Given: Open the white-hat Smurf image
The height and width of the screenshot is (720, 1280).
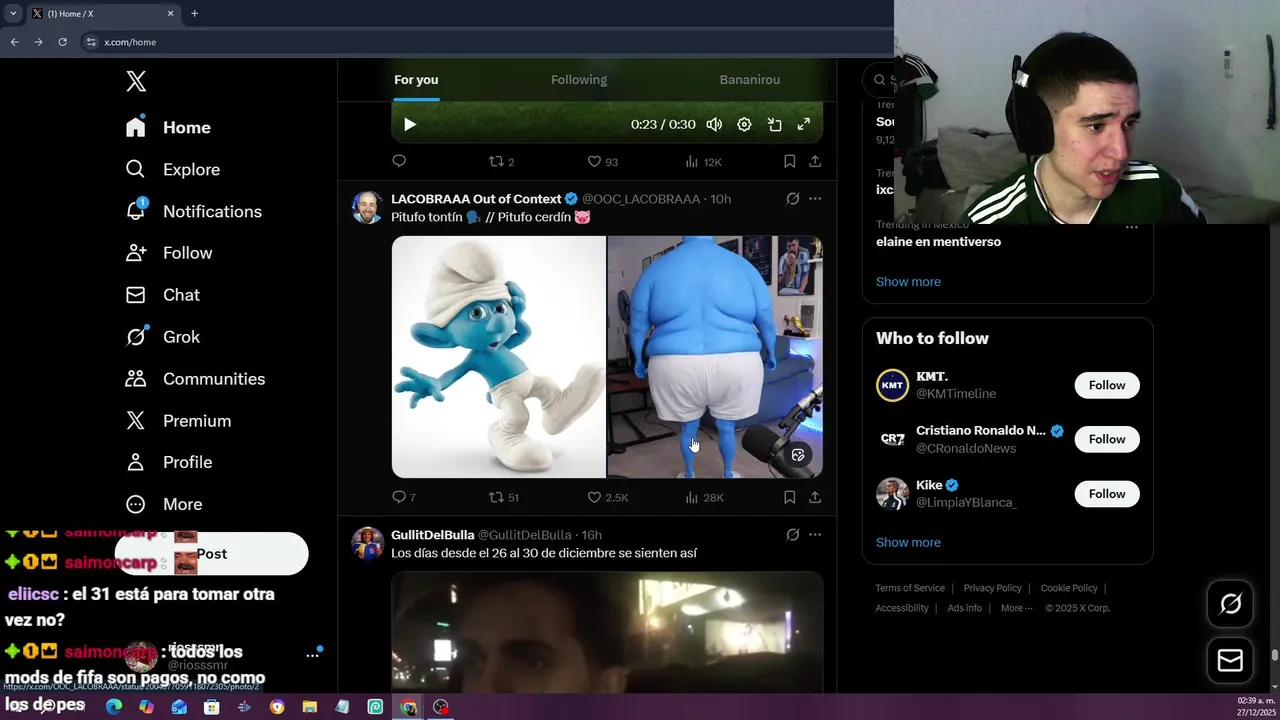Looking at the screenshot, I should [x=498, y=357].
